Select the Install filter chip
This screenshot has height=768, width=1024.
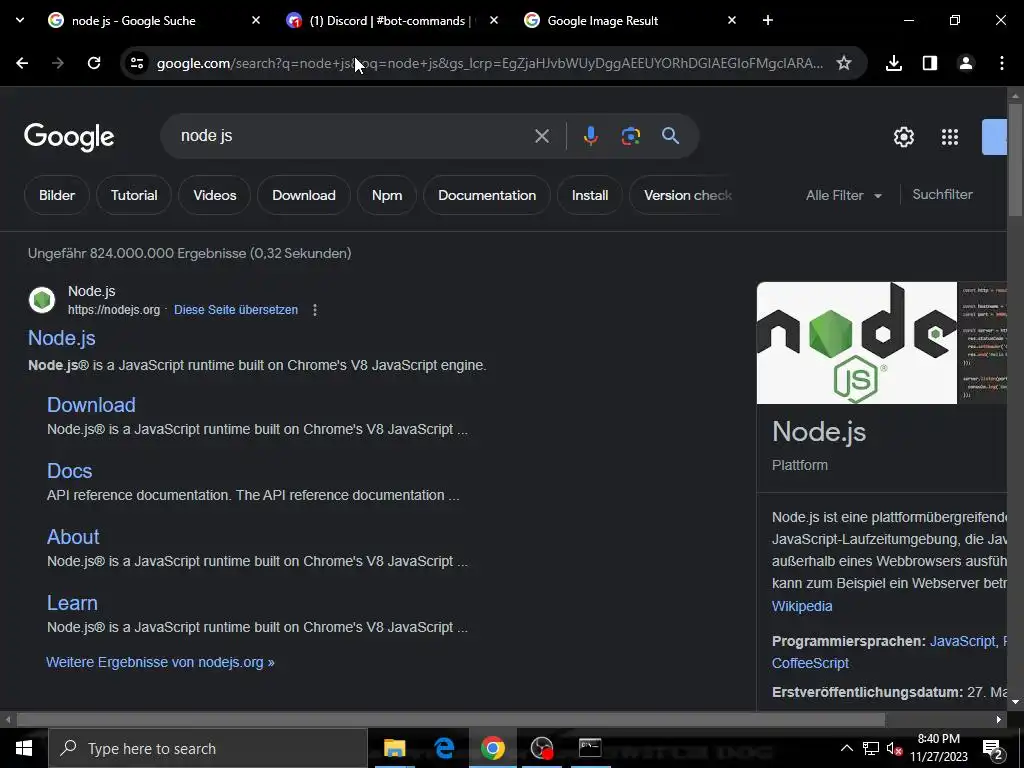click(590, 195)
